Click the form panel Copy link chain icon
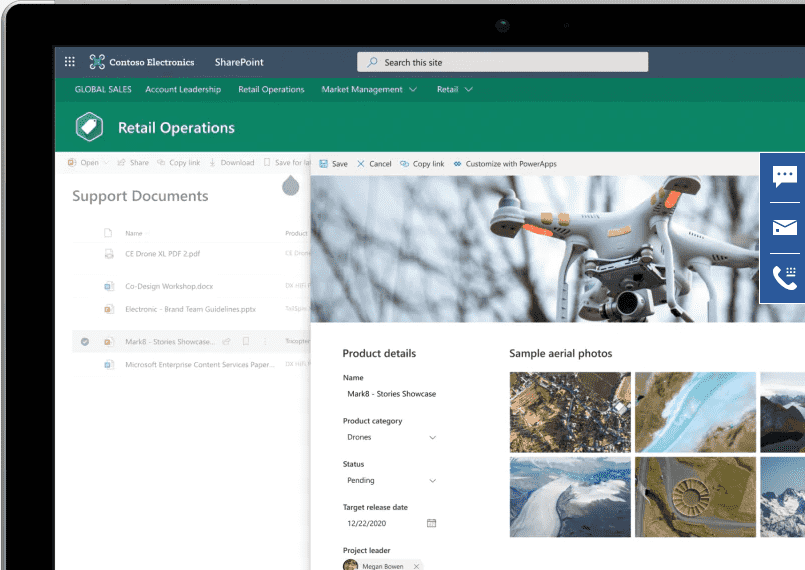 (405, 164)
